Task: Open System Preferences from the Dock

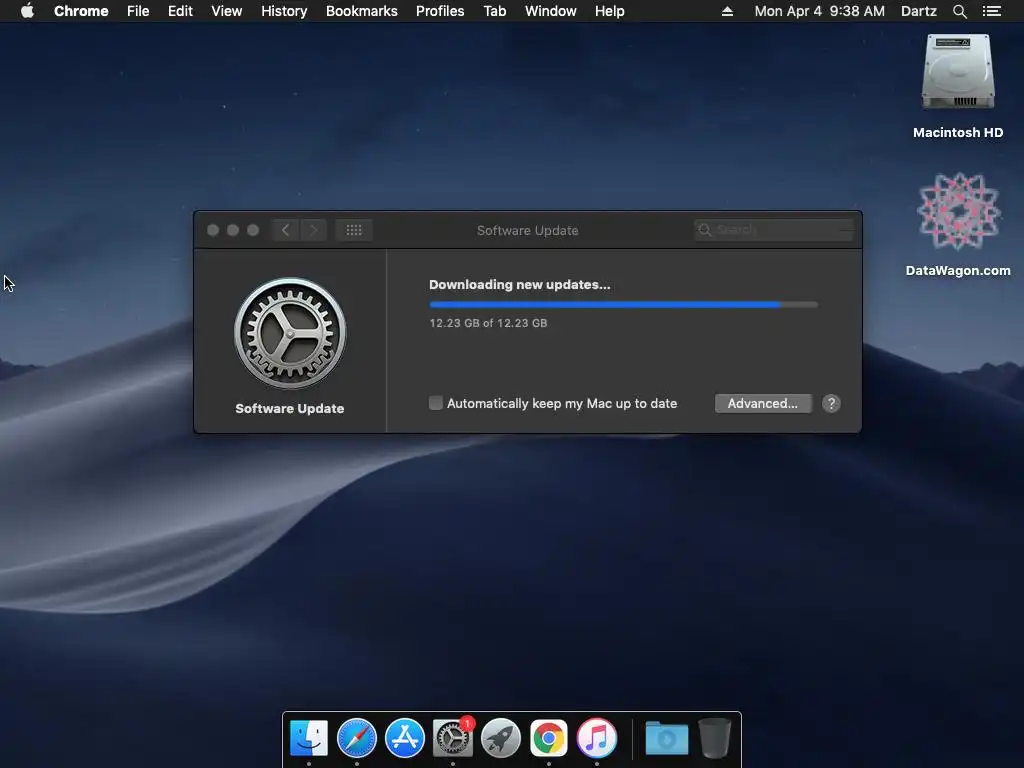Action: click(453, 738)
